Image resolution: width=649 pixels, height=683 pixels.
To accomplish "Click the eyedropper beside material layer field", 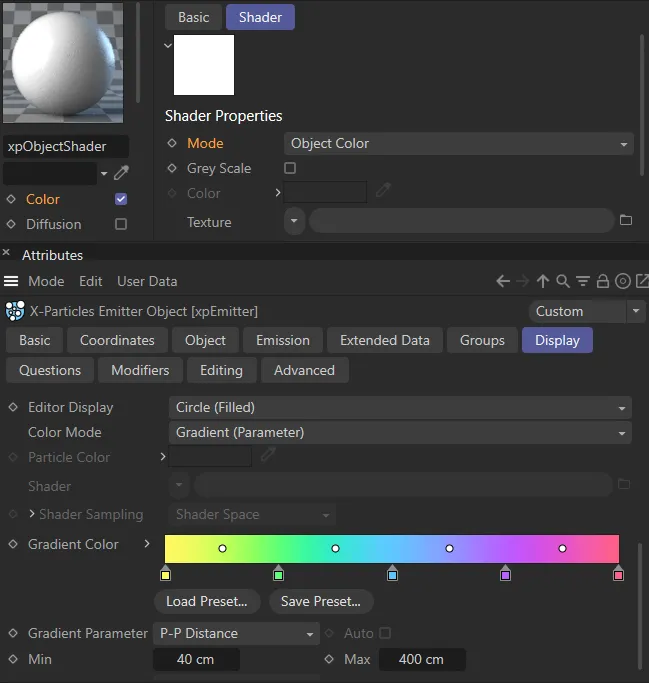I will click(x=121, y=173).
